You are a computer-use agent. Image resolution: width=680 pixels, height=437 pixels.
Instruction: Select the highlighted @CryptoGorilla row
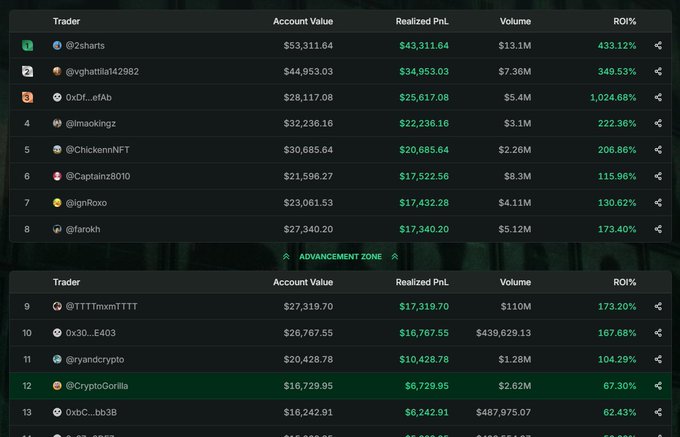point(340,386)
